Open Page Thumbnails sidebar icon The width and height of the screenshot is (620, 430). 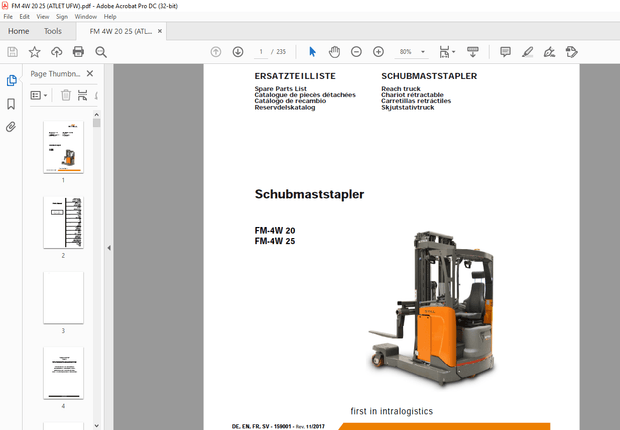coord(11,81)
